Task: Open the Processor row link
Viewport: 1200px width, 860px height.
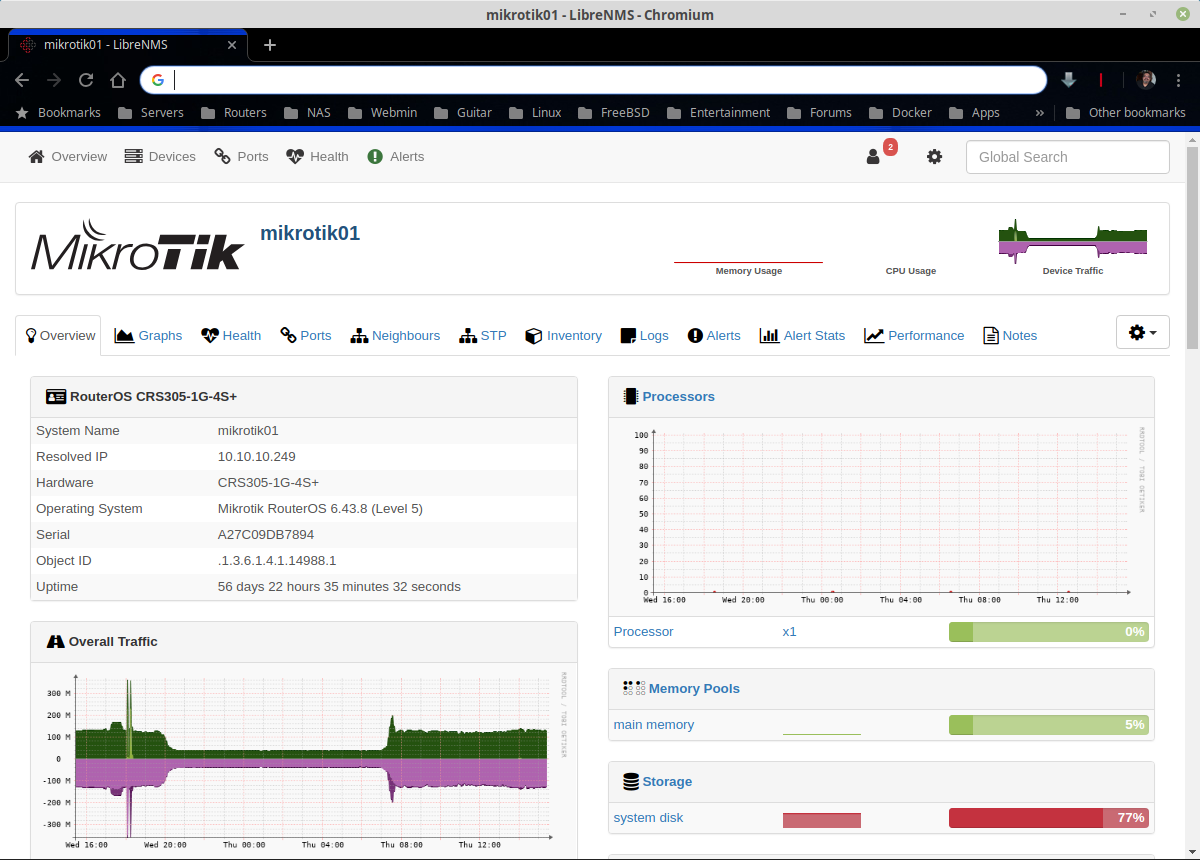Action: 644,632
